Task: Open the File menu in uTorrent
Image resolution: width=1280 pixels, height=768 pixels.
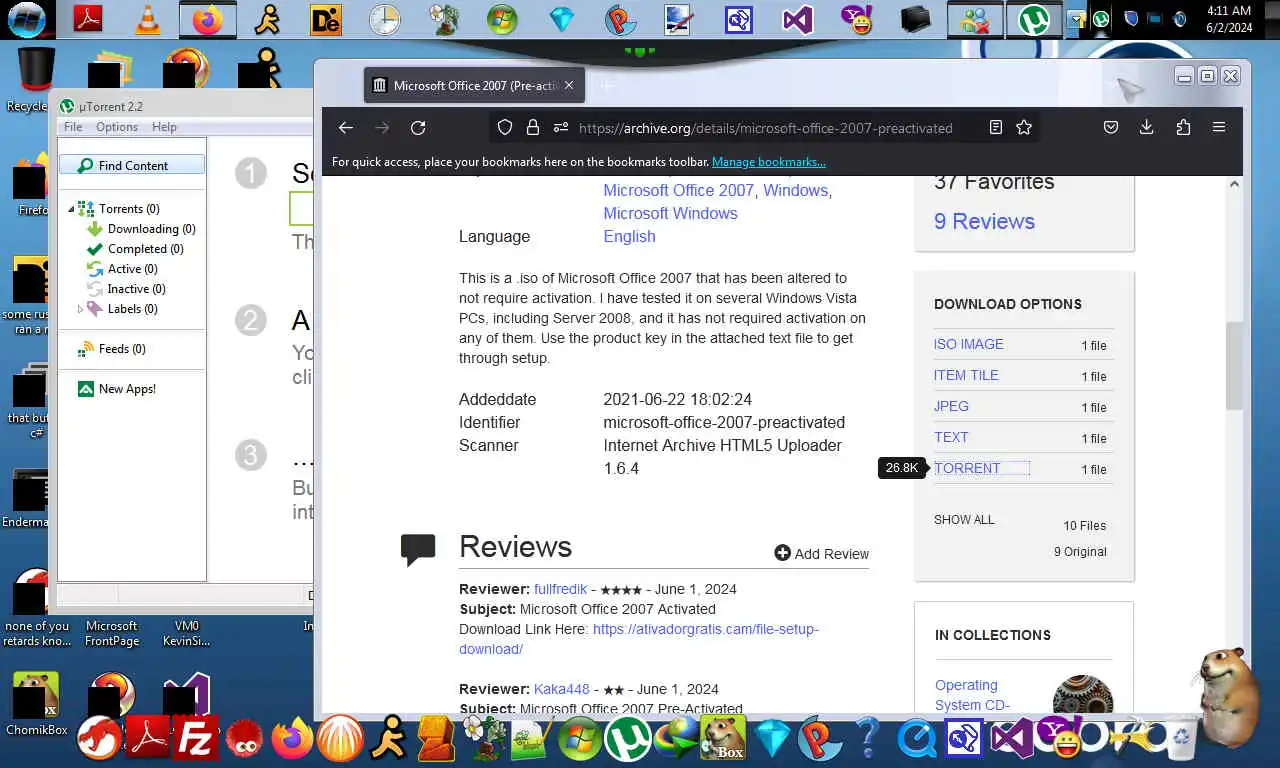Action: point(73,127)
